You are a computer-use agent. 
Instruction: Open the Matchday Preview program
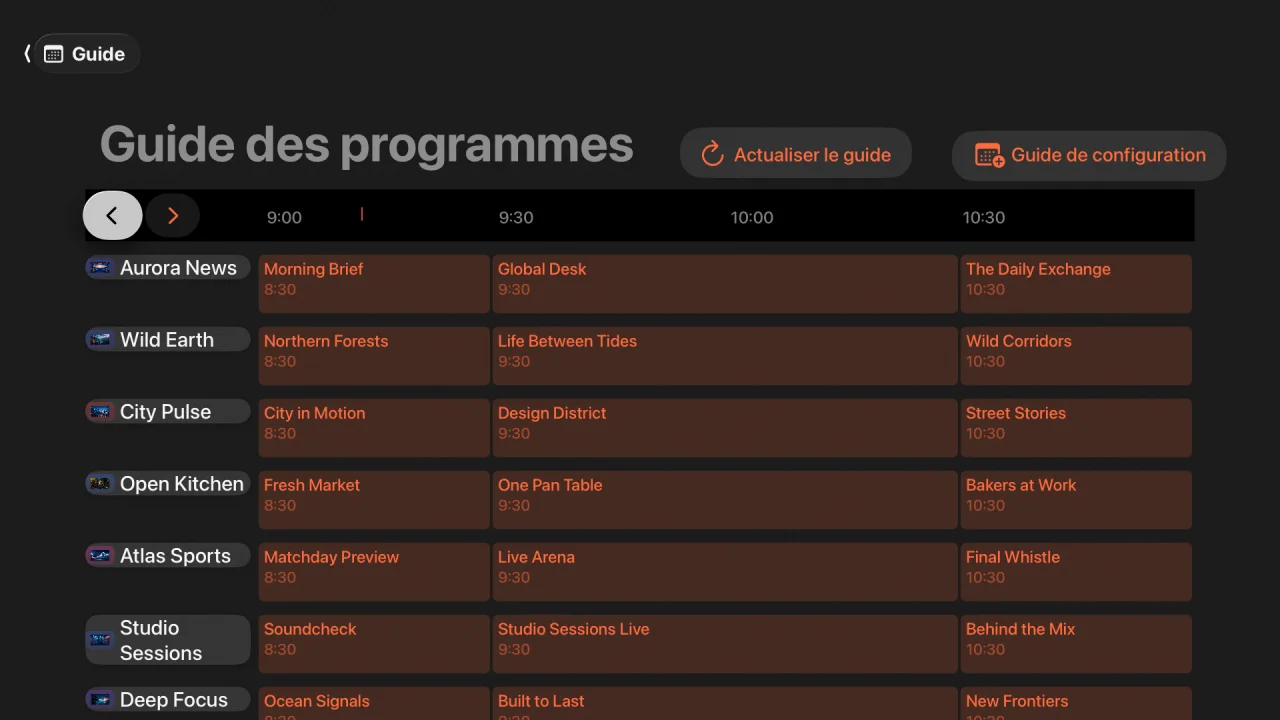tap(374, 572)
